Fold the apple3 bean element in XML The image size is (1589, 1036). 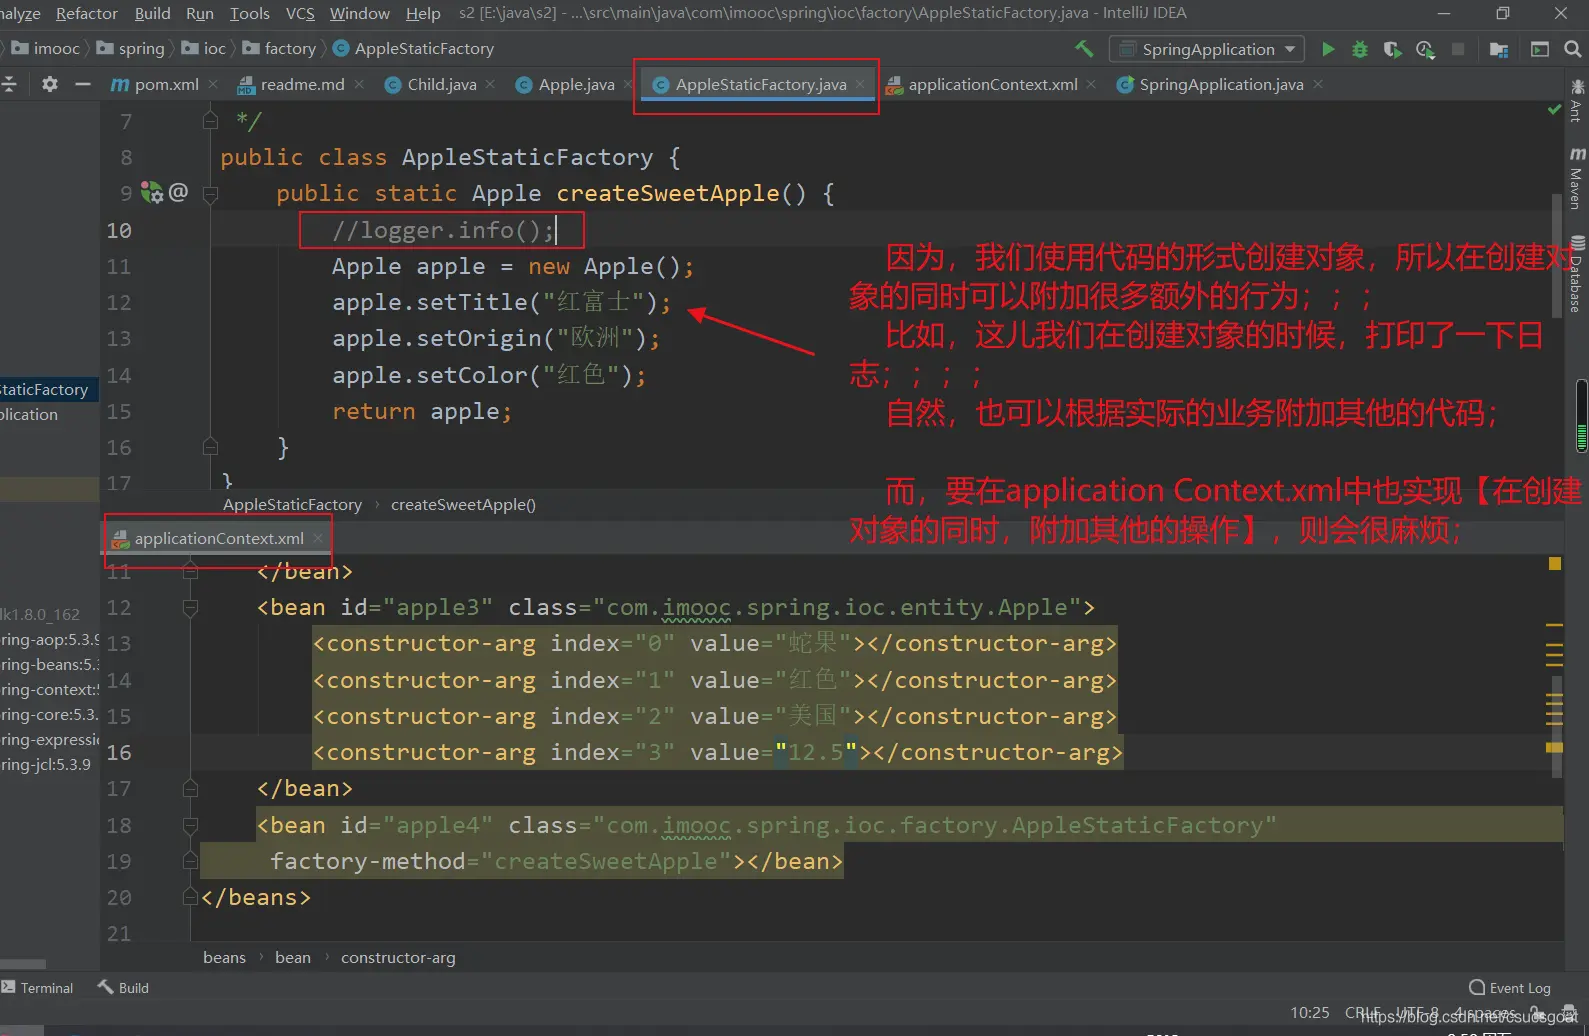[x=190, y=608]
